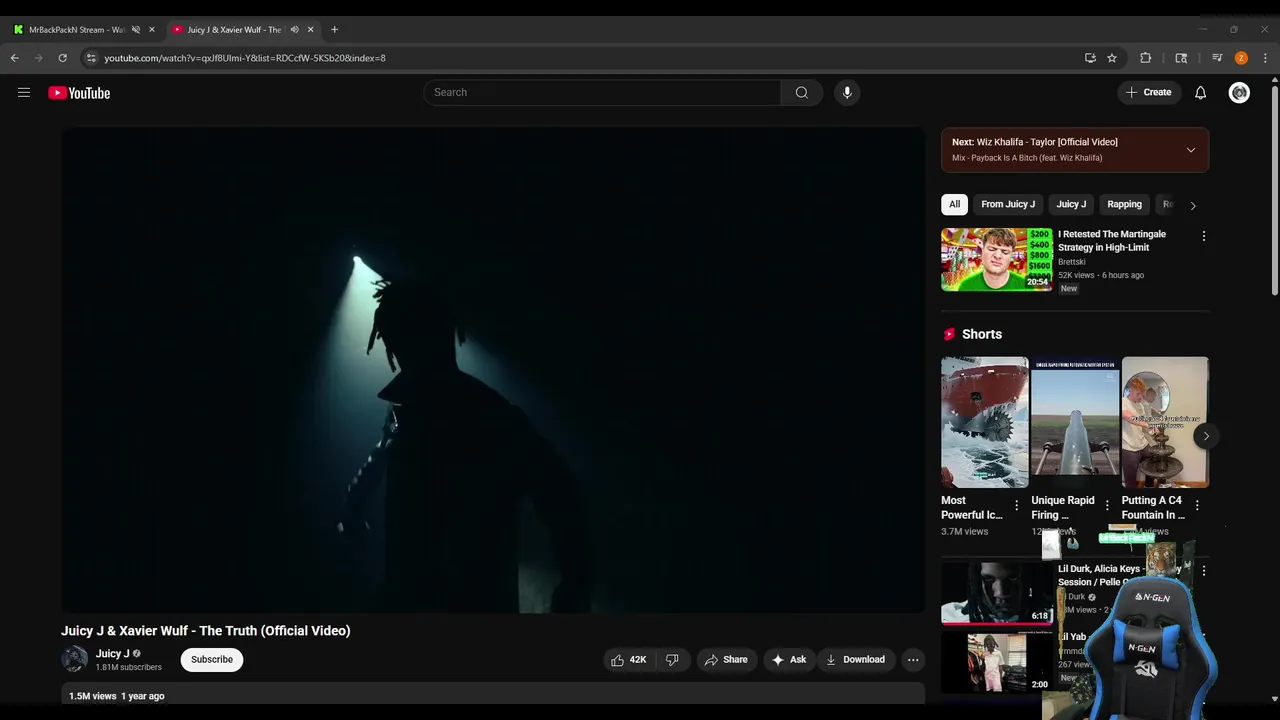Click the Ask sparkle button
Screen dimensions: 1280x720
click(789, 660)
